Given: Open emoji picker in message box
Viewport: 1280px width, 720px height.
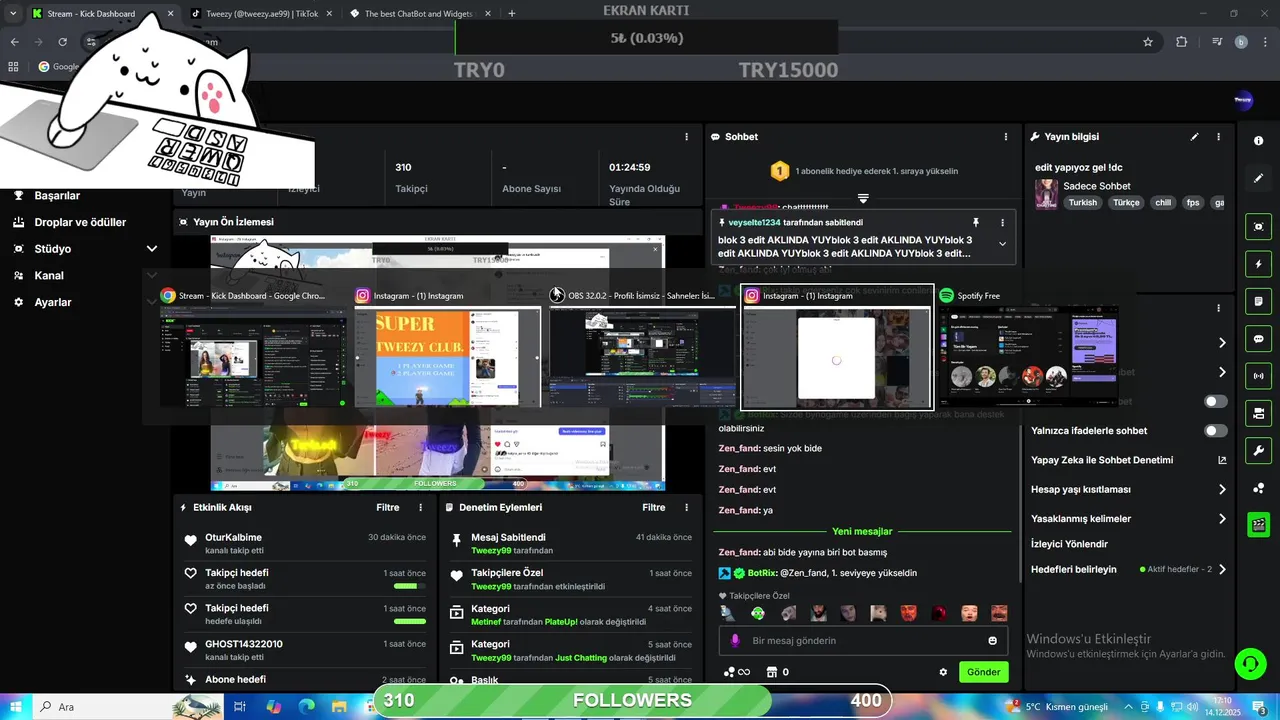Looking at the screenshot, I should point(992,641).
